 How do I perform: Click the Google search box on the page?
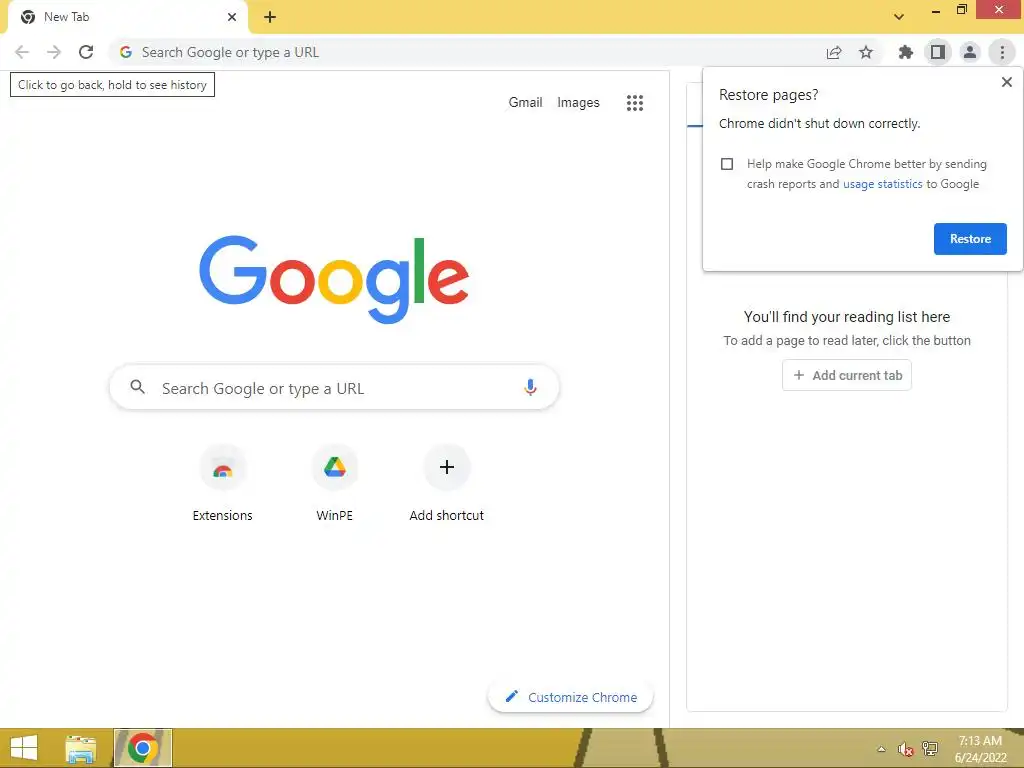(x=334, y=387)
